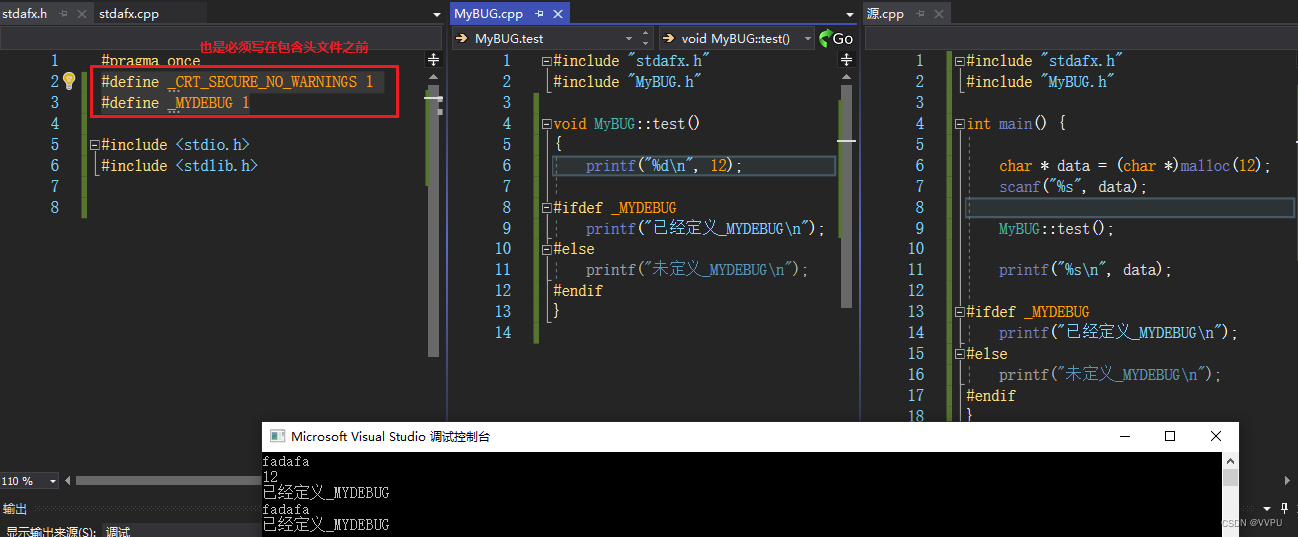Image resolution: width=1298 pixels, height=537 pixels.
Task: Collapse the #include block at 源.cpp line 1
Action: pos(959,61)
